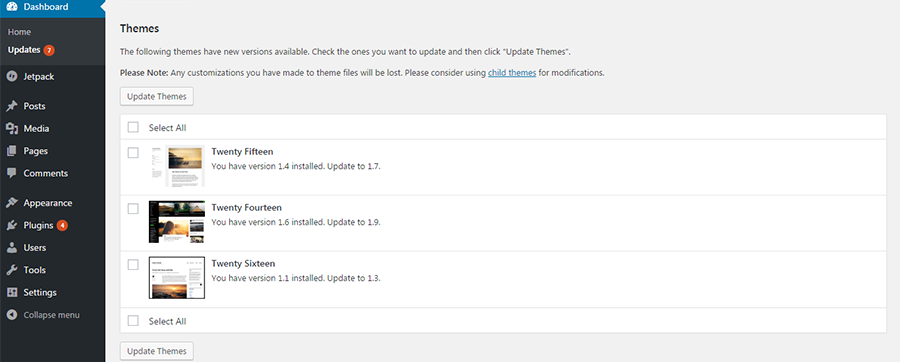The image size is (900, 362).
Task: Tick the Twenty Fifteen theme checkbox
Action: click(133, 153)
